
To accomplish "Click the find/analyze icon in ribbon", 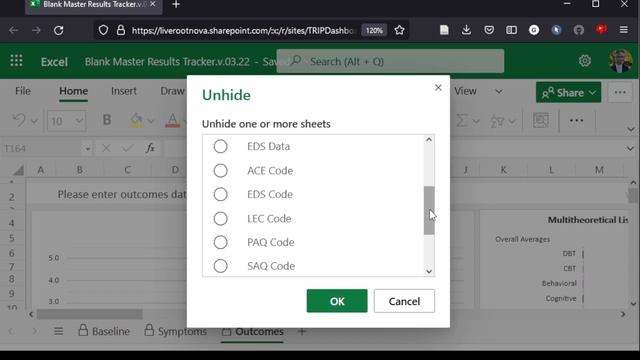I will [x=541, y=120].
